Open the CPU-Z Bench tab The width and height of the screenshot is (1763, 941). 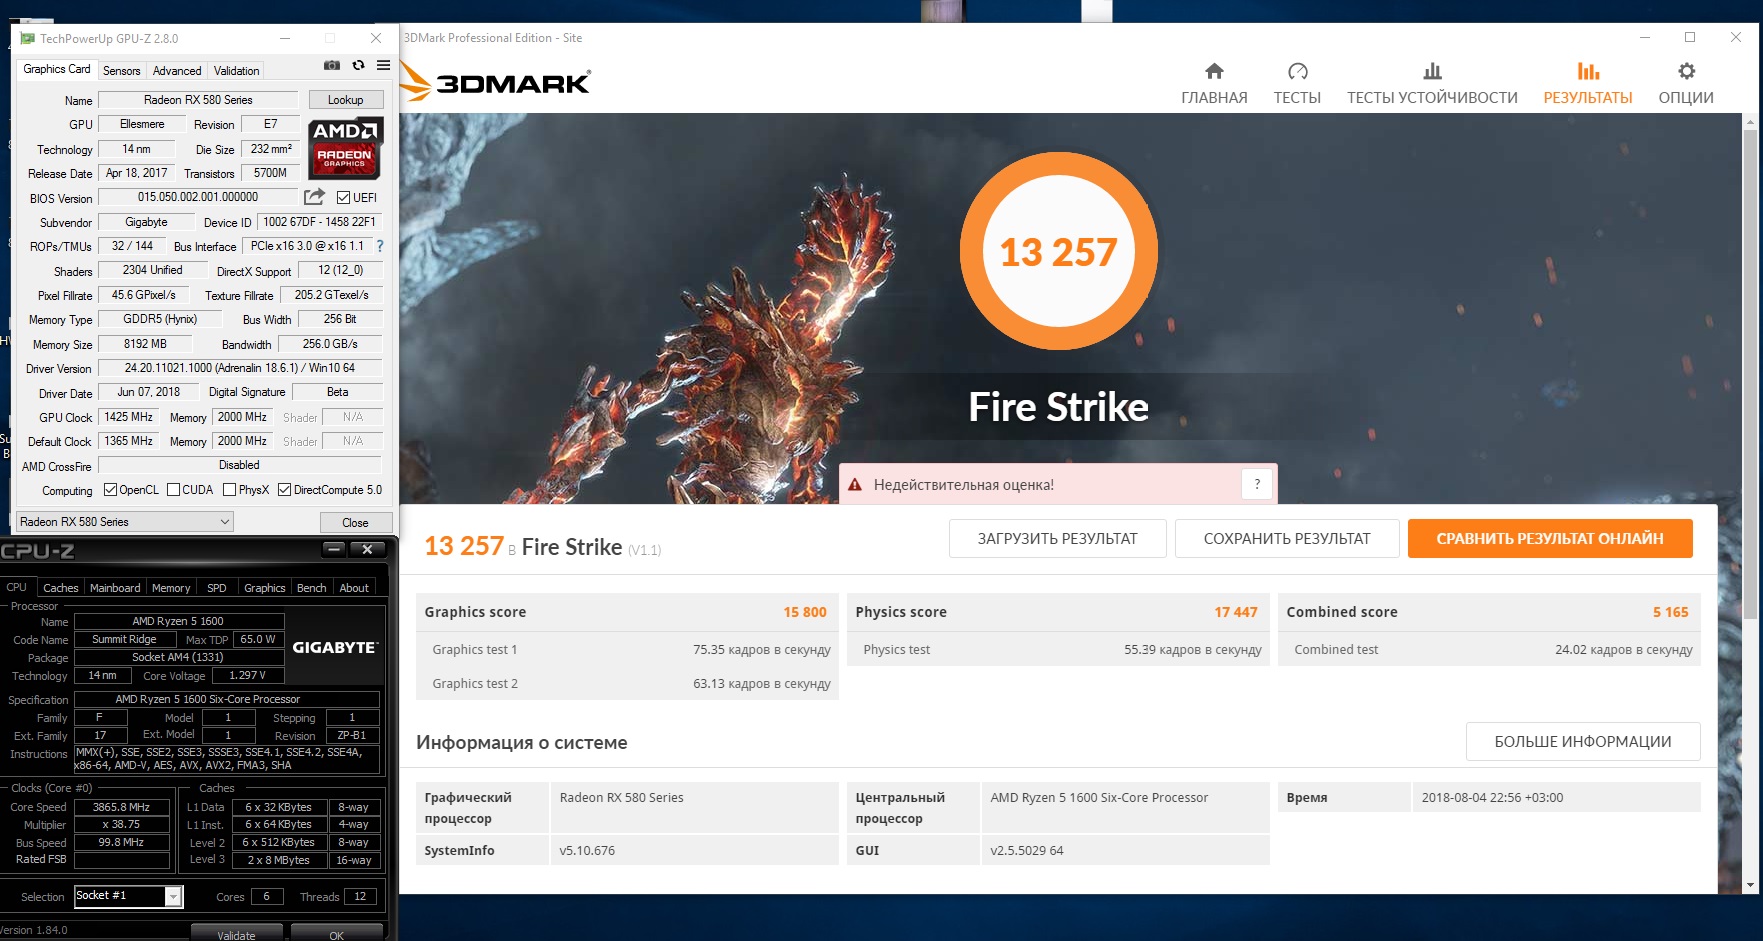tap(312, 588)
